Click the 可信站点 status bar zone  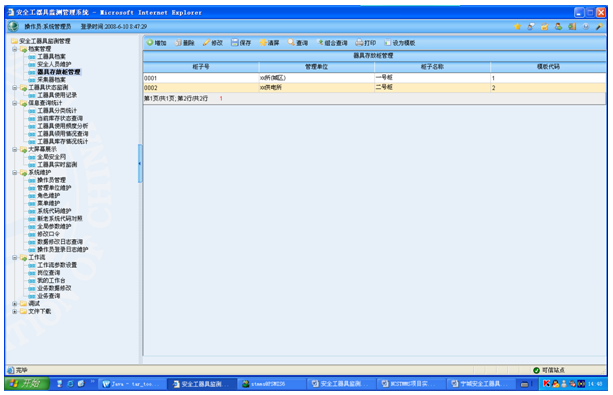pyautogui.click(x=549, y=370)
